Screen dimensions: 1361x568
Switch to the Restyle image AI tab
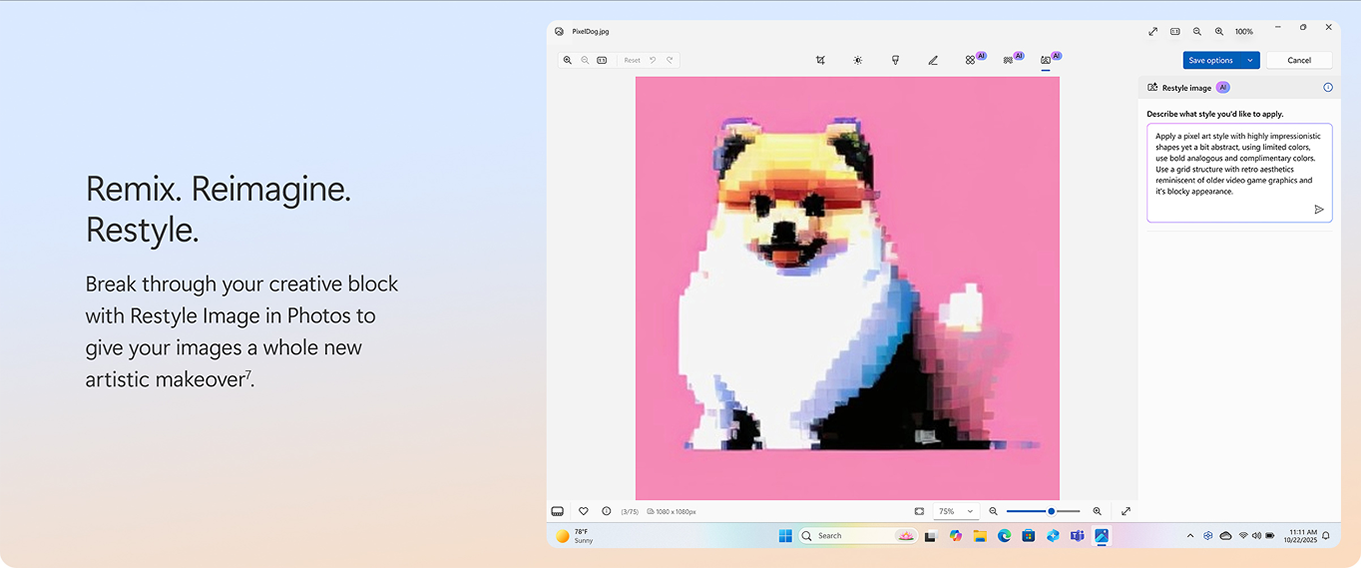pos(1046,60)
